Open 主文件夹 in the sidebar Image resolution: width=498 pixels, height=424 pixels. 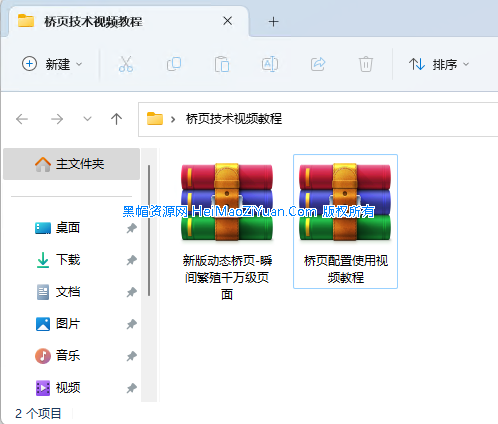pos(71,164)
